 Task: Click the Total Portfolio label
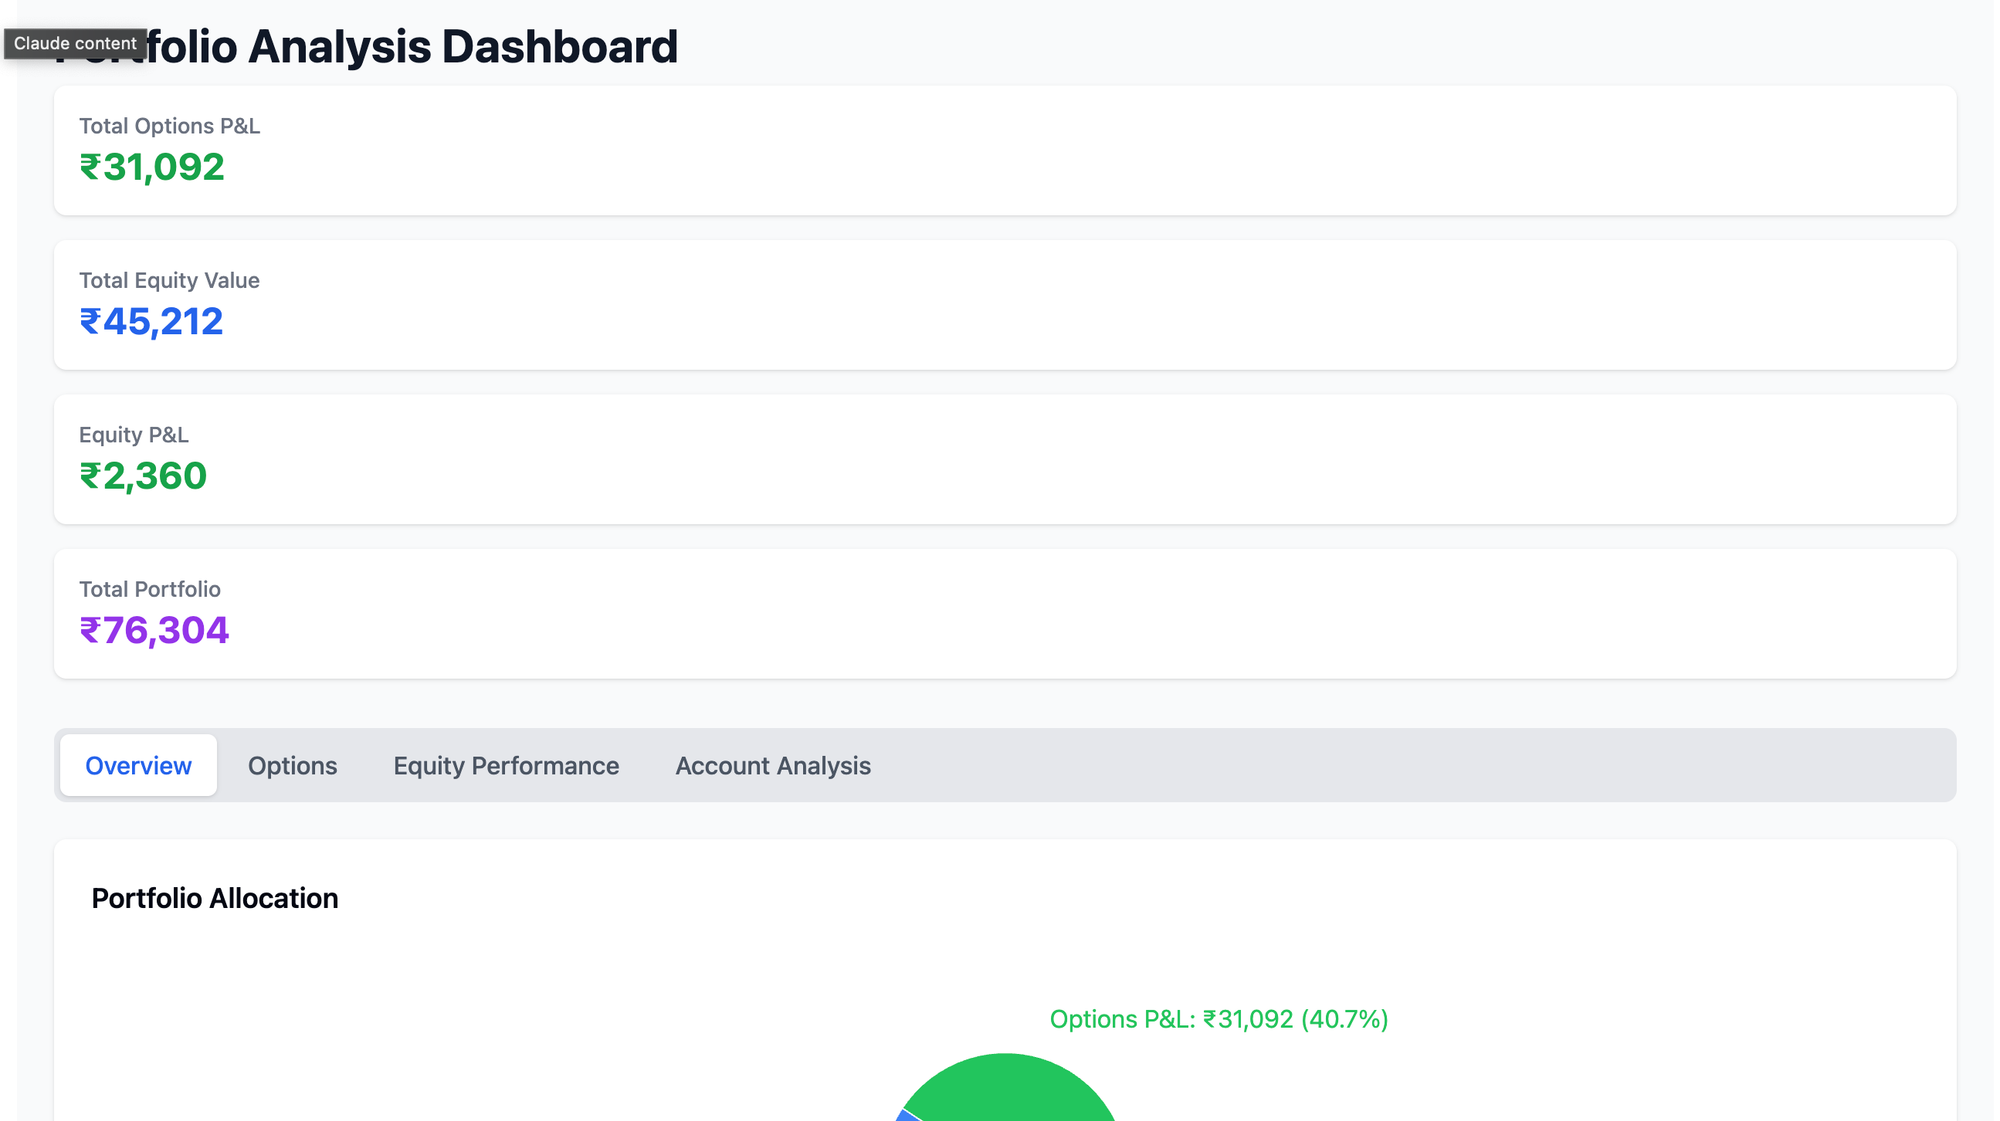(150, 590)
